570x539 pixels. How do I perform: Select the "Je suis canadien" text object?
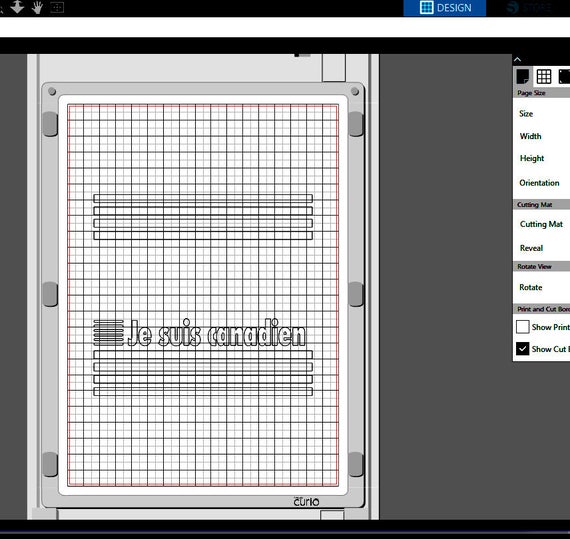click(217, 333)
